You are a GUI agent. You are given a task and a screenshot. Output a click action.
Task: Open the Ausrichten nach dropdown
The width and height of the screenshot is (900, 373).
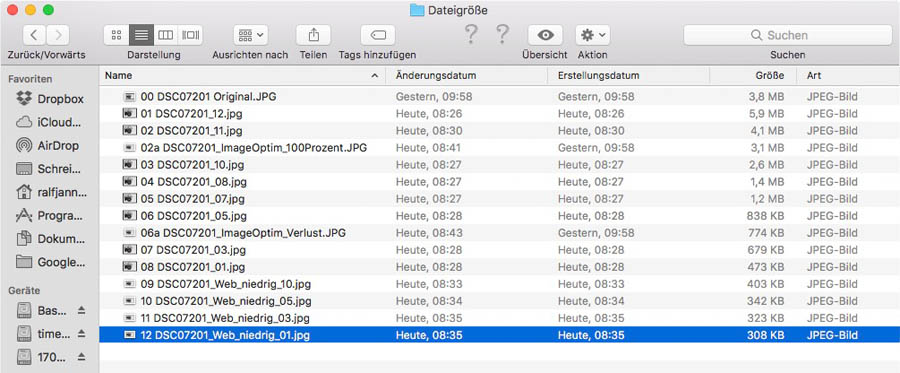click(251, 36)
